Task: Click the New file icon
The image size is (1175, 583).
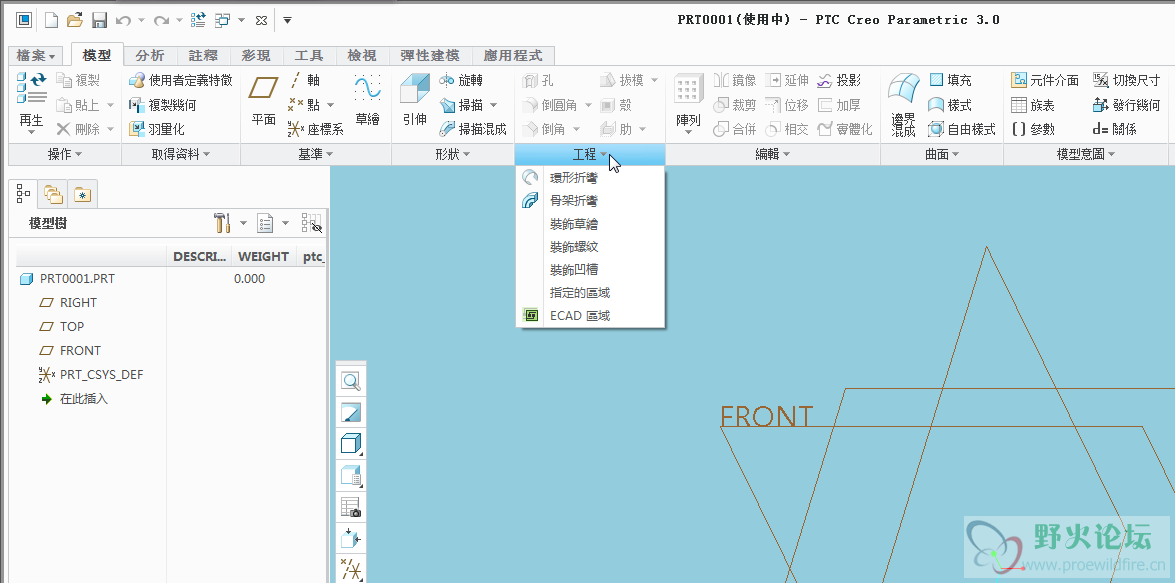Action: [51, 20]
